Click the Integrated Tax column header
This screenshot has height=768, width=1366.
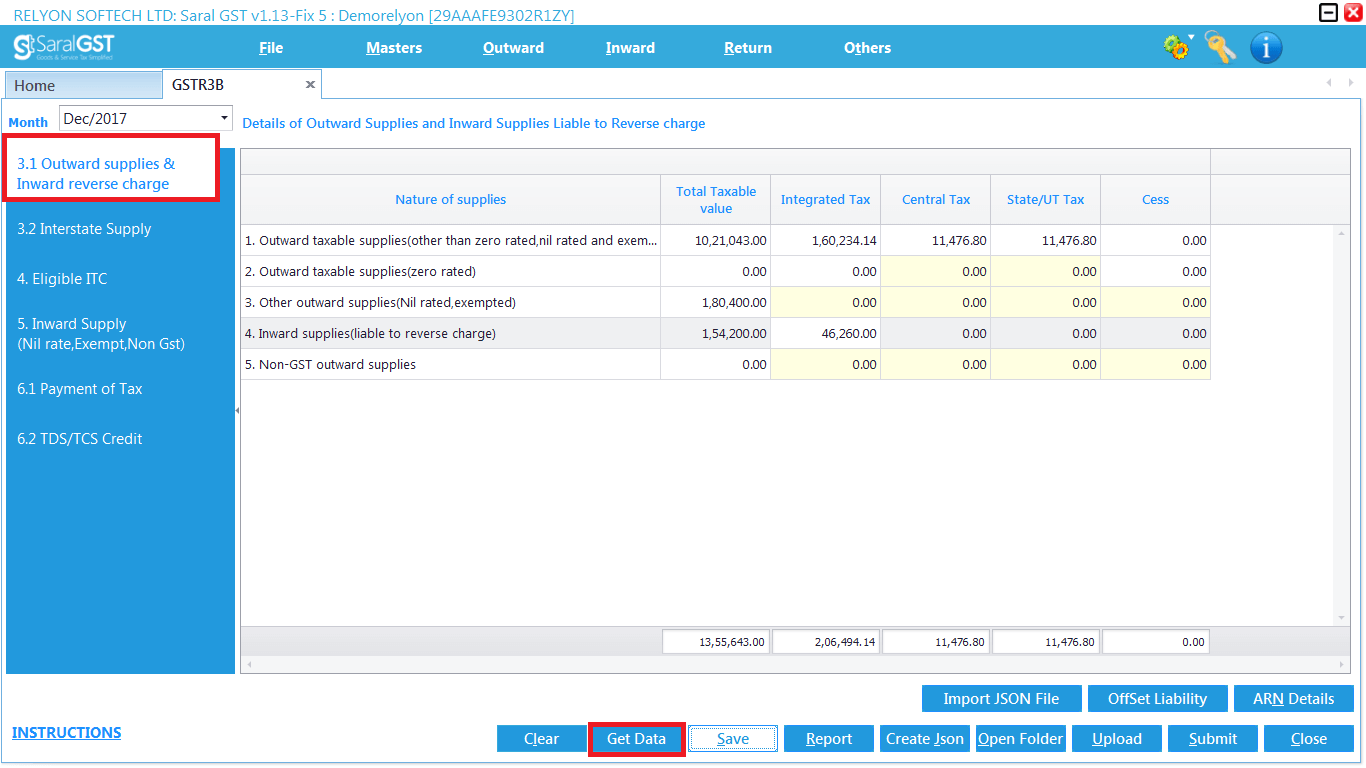[826, 200]
